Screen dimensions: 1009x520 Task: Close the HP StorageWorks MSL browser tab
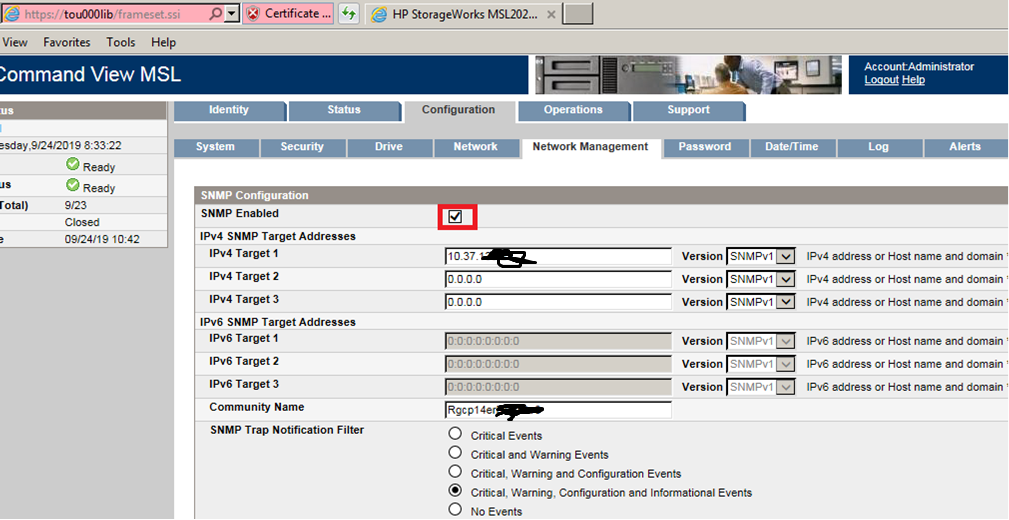click(x=551, y=13)
